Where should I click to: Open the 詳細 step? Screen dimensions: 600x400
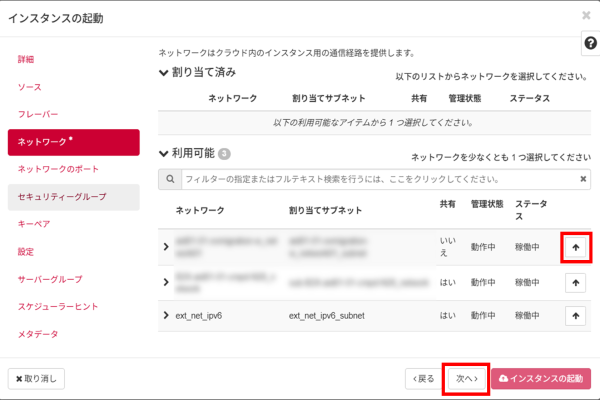click(26, 60)
